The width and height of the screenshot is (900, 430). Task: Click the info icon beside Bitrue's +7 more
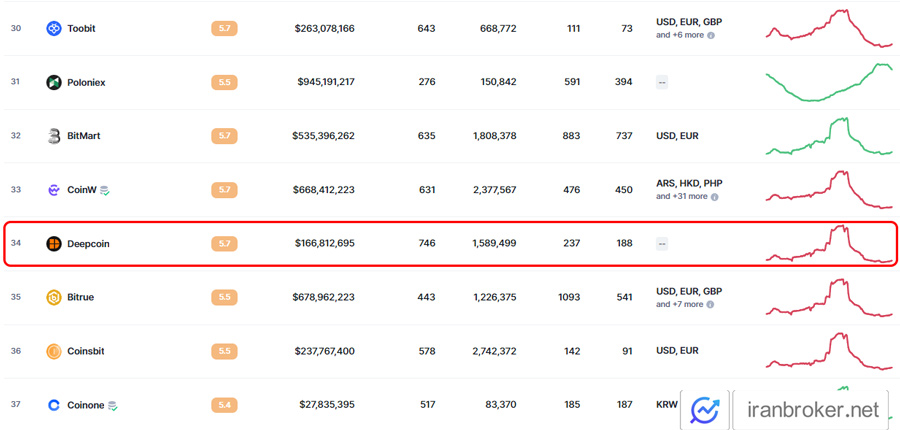(711, 304)
